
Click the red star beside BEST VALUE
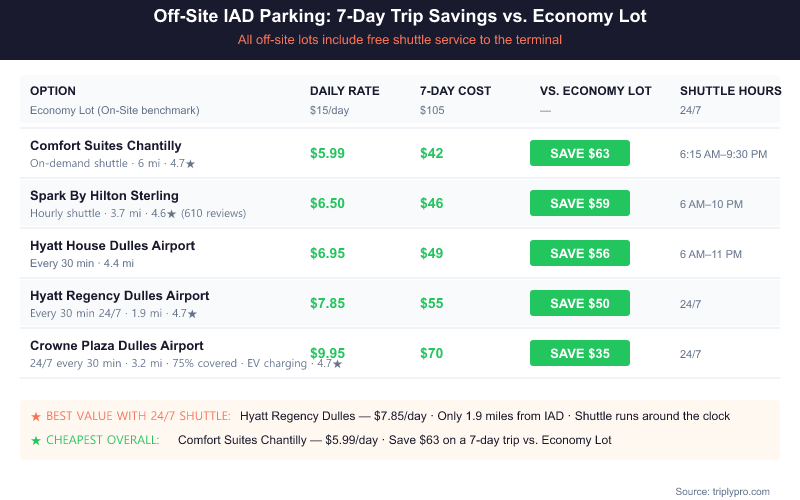(36, 416)
